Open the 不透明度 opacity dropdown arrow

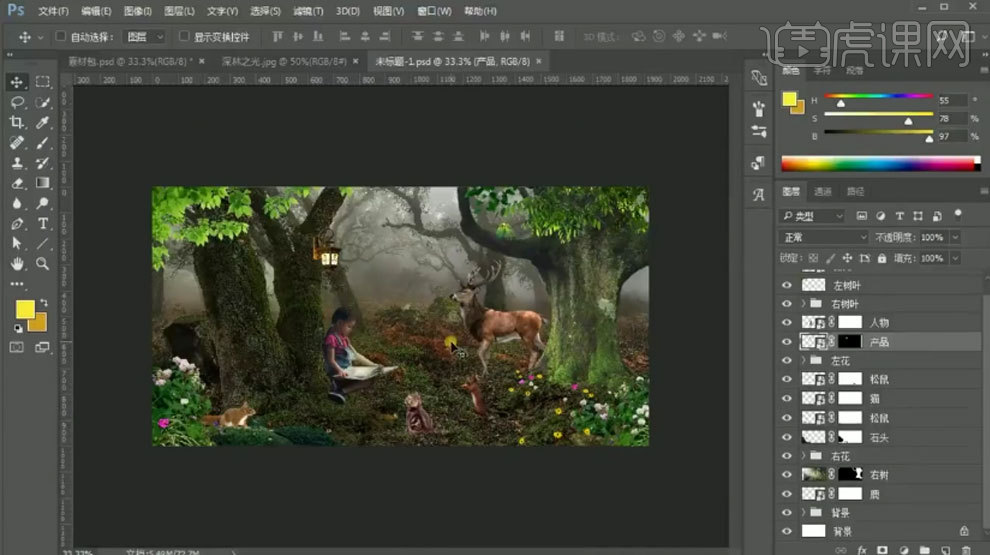pos(955,237)
